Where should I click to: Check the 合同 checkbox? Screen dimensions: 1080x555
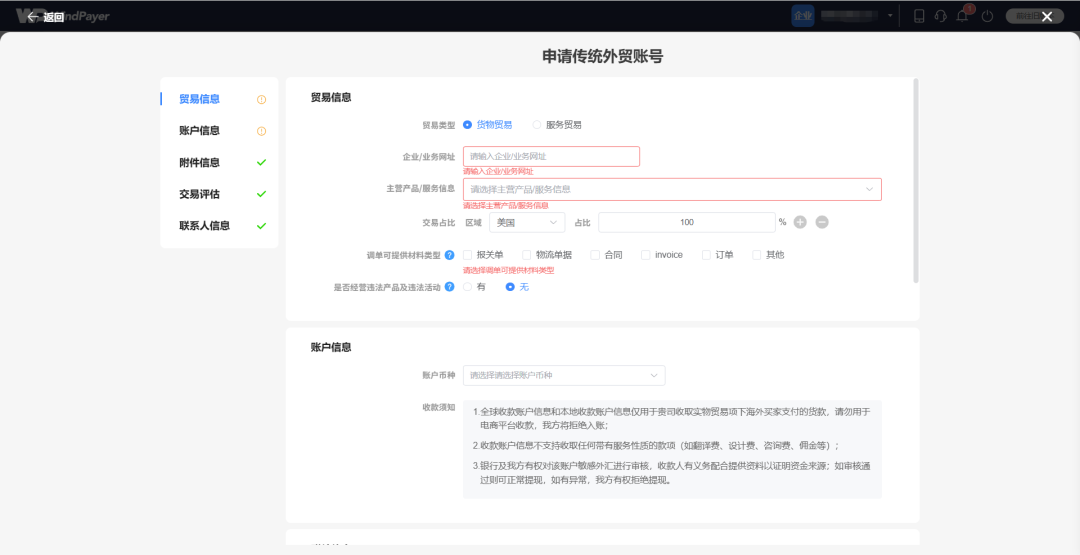coord(595,255)
